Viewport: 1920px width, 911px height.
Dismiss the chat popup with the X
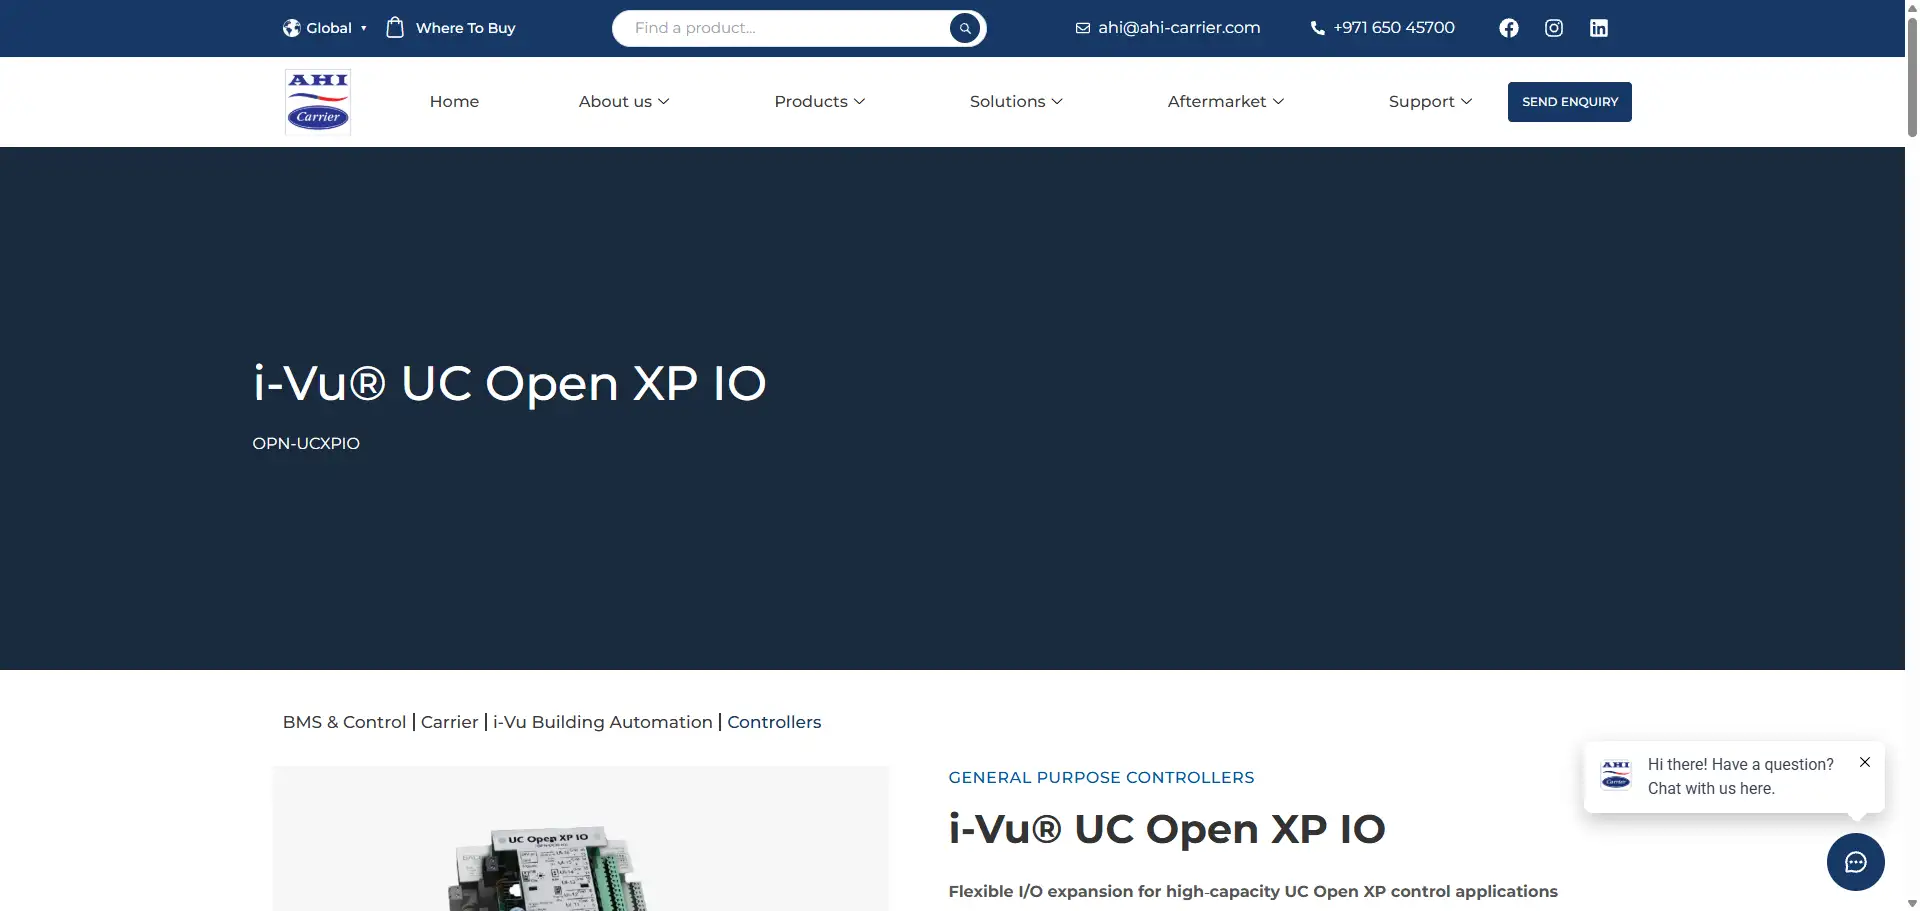[1865, 762]
